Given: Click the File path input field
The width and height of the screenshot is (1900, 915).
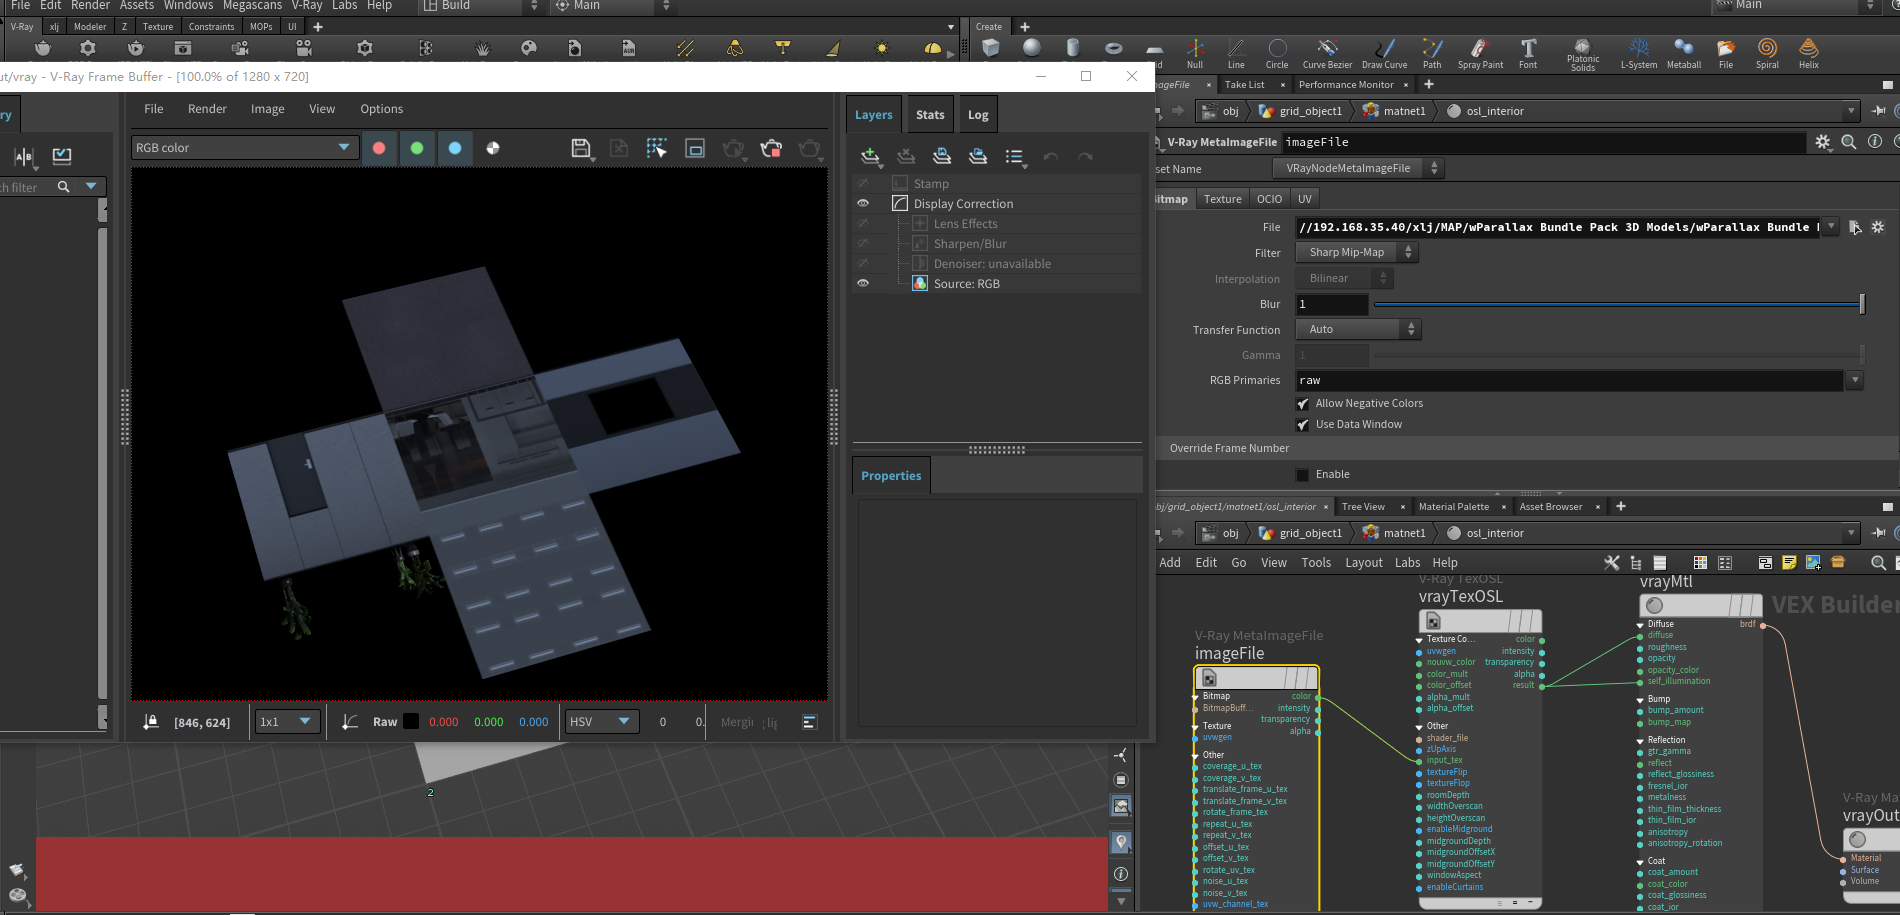Looking at the screenshot, I should [1560, 227].
